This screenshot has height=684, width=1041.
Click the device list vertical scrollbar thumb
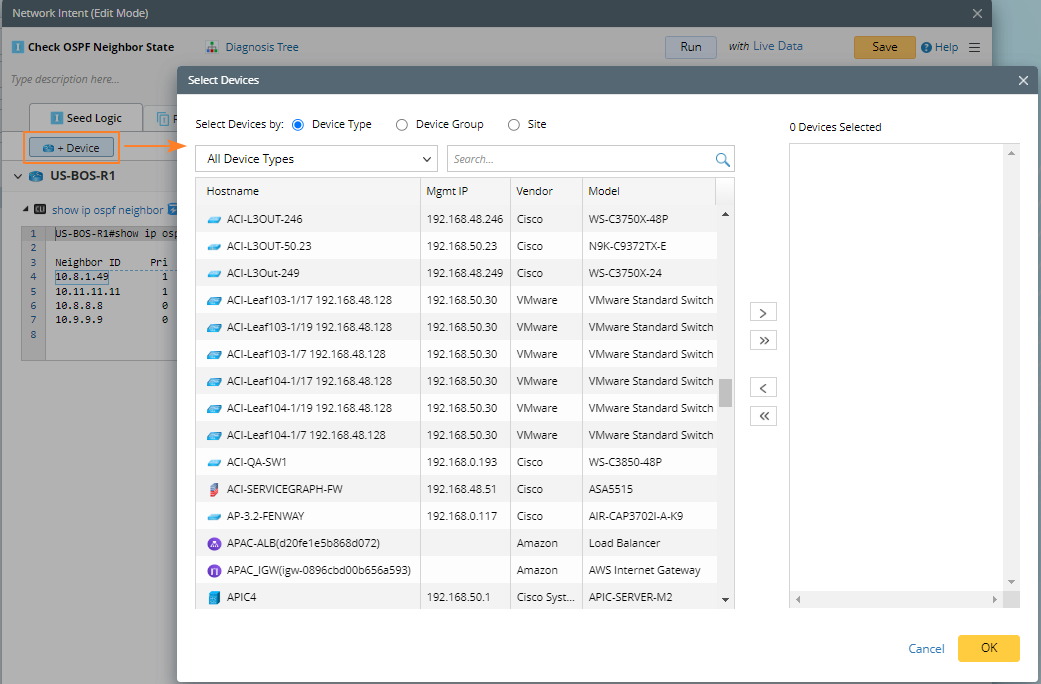[725, 393]
